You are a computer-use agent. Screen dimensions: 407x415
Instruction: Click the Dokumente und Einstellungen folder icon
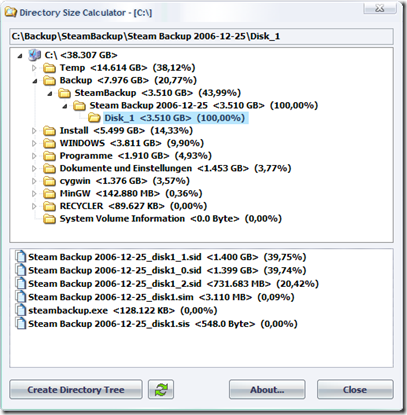pyautogui.click(x=49, y=169)
